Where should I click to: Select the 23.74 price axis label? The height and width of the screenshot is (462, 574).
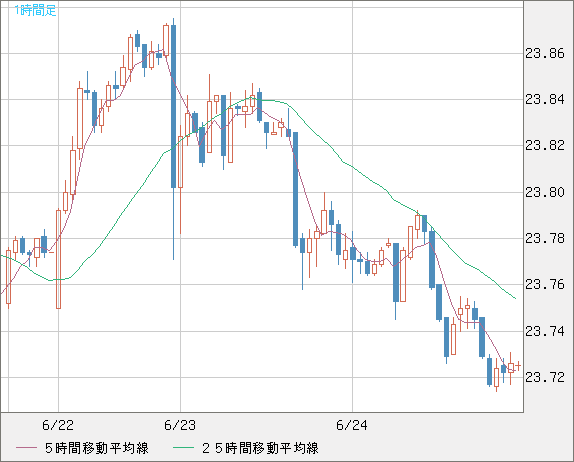coord(545,331)
